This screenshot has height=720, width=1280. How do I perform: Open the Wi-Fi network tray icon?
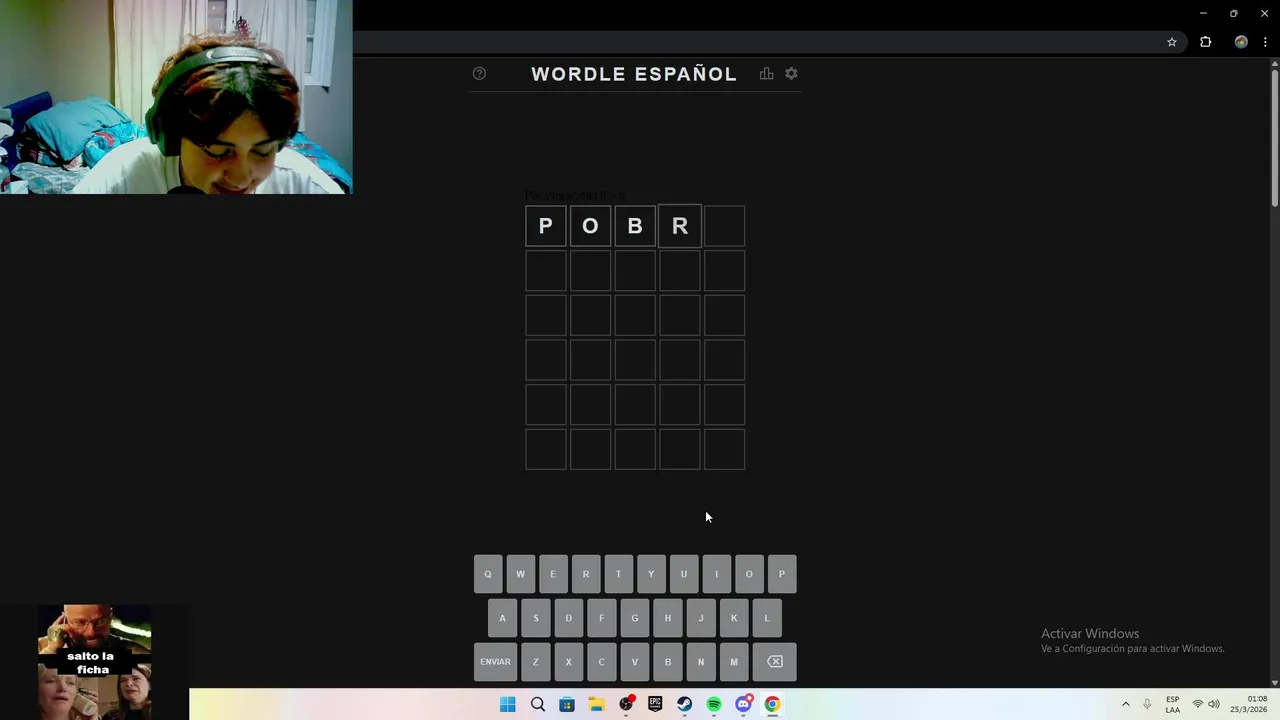click(x=1197, y=705)
